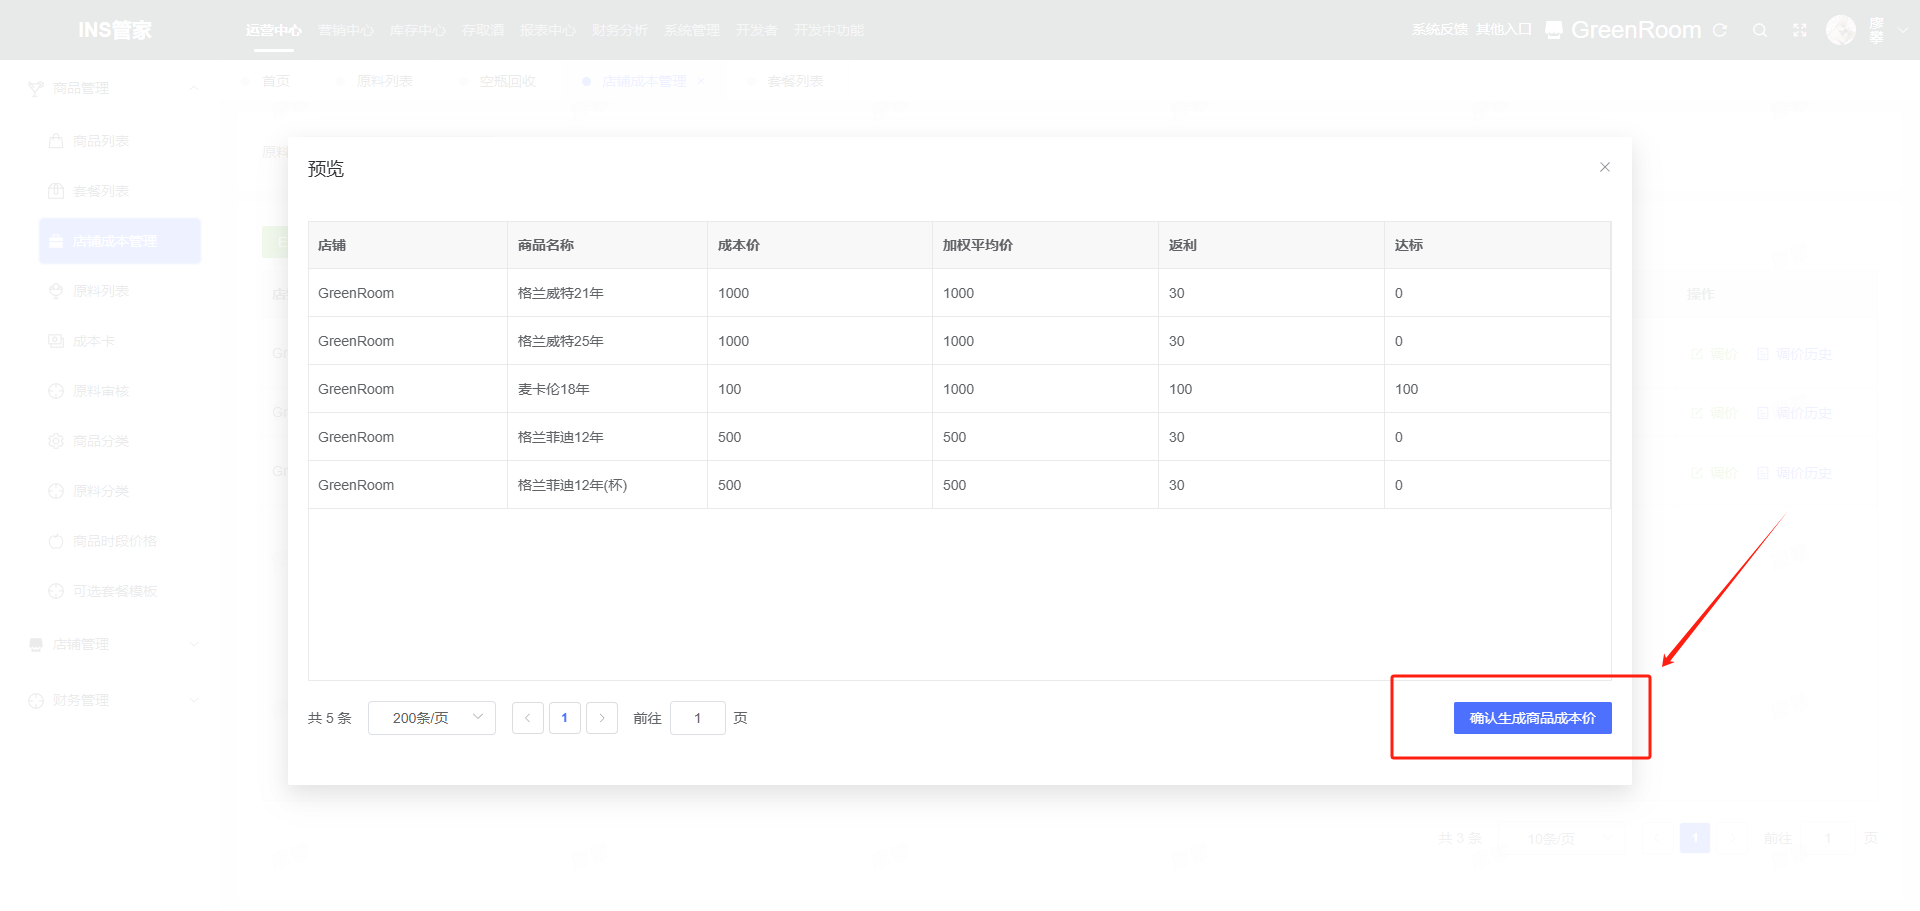Expand the 财务管理 sidebar group
The height and width of the screenshot is (911, 1920).
tap(114, 700)
